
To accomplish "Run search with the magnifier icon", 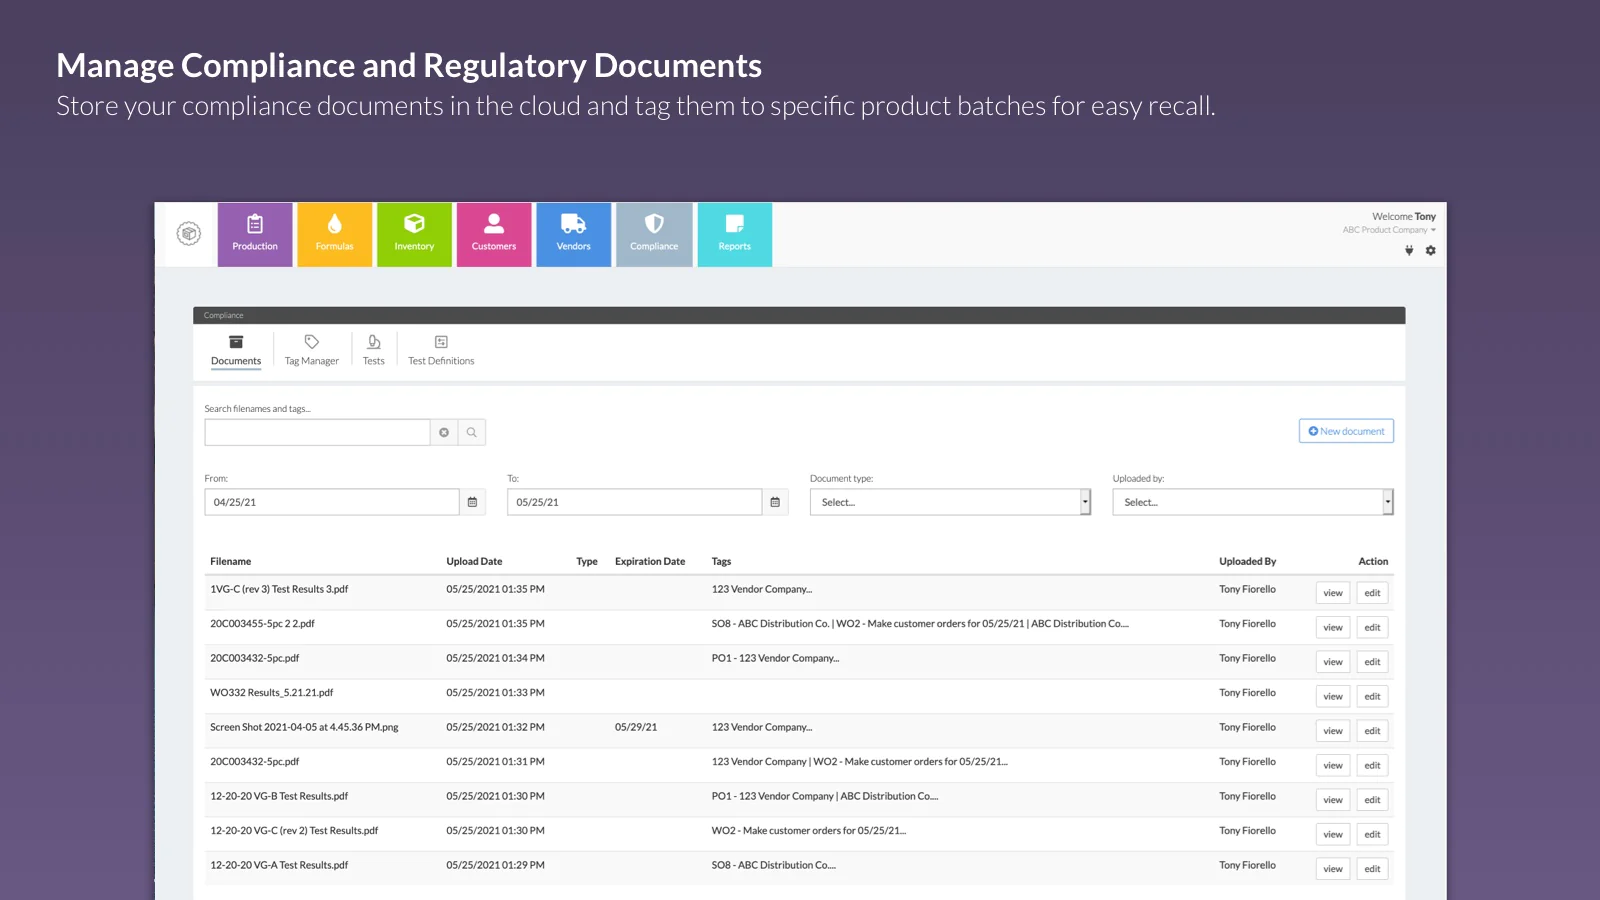I will (472, 432).
